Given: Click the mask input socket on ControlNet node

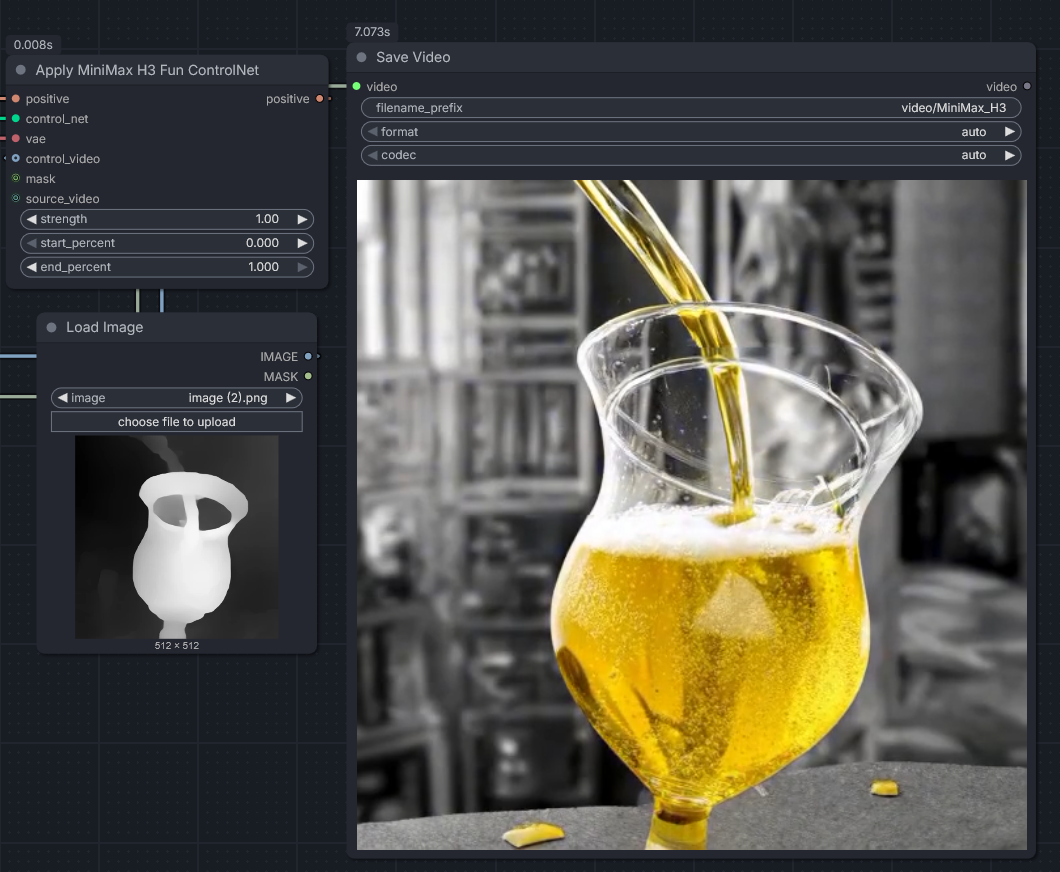Looking at the screenshot, I should (16, 178).
